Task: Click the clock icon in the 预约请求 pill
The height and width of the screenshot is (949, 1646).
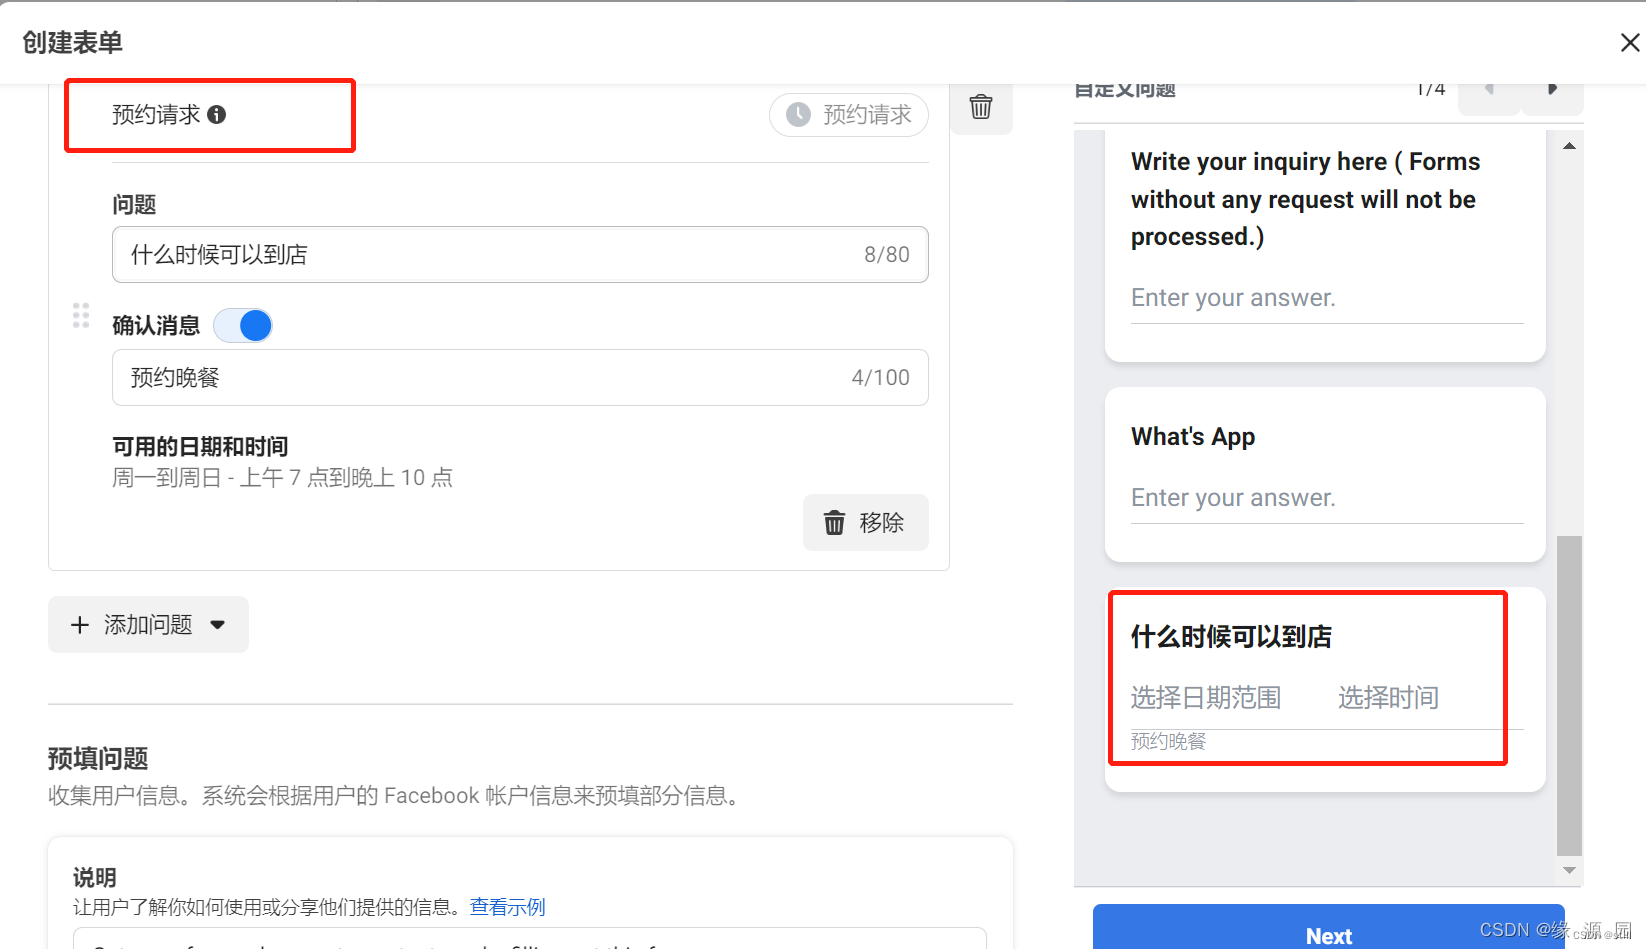Action: coord(797,115)
